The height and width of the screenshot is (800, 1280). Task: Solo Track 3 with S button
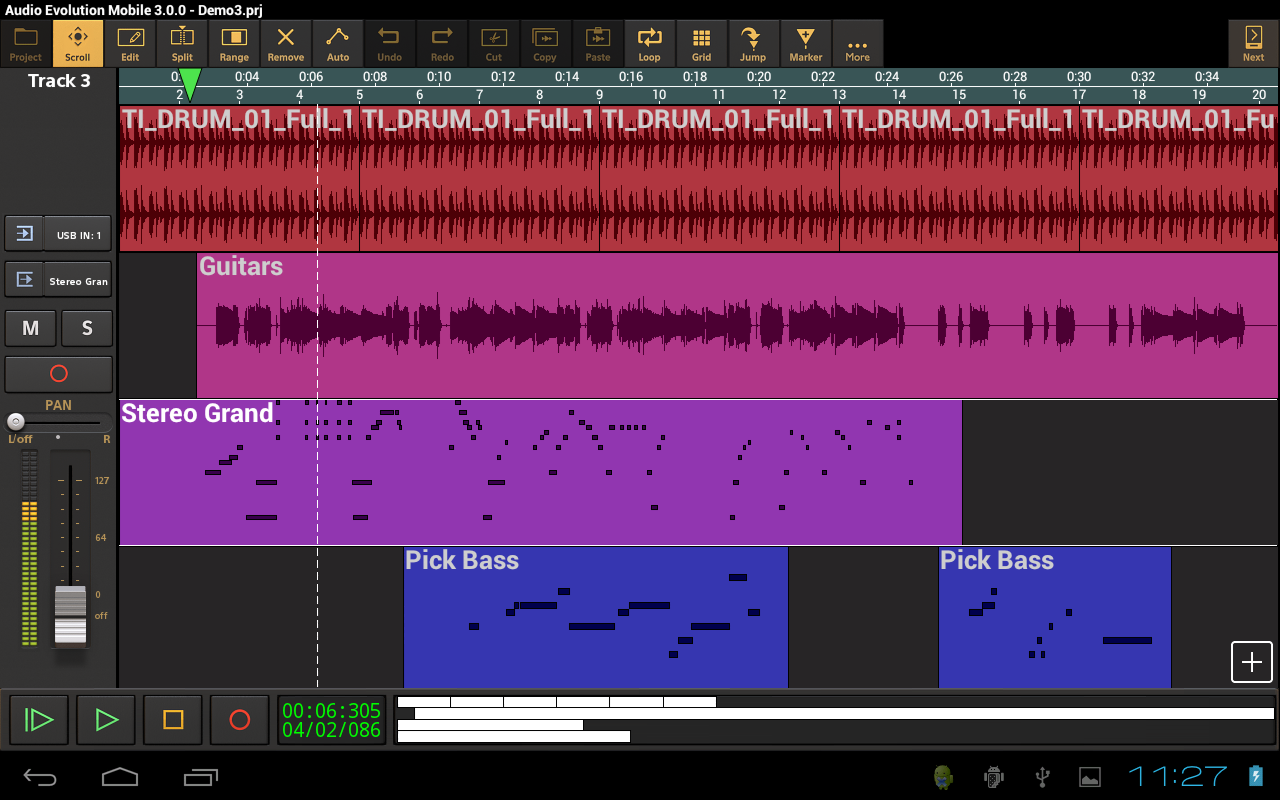click(87, 328)
